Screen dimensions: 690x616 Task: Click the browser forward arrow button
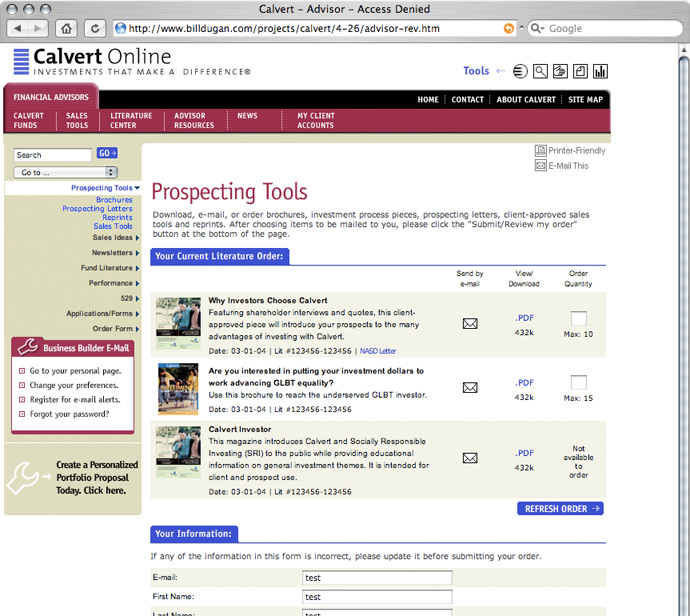pyautogui.click(x=38, y=28)
